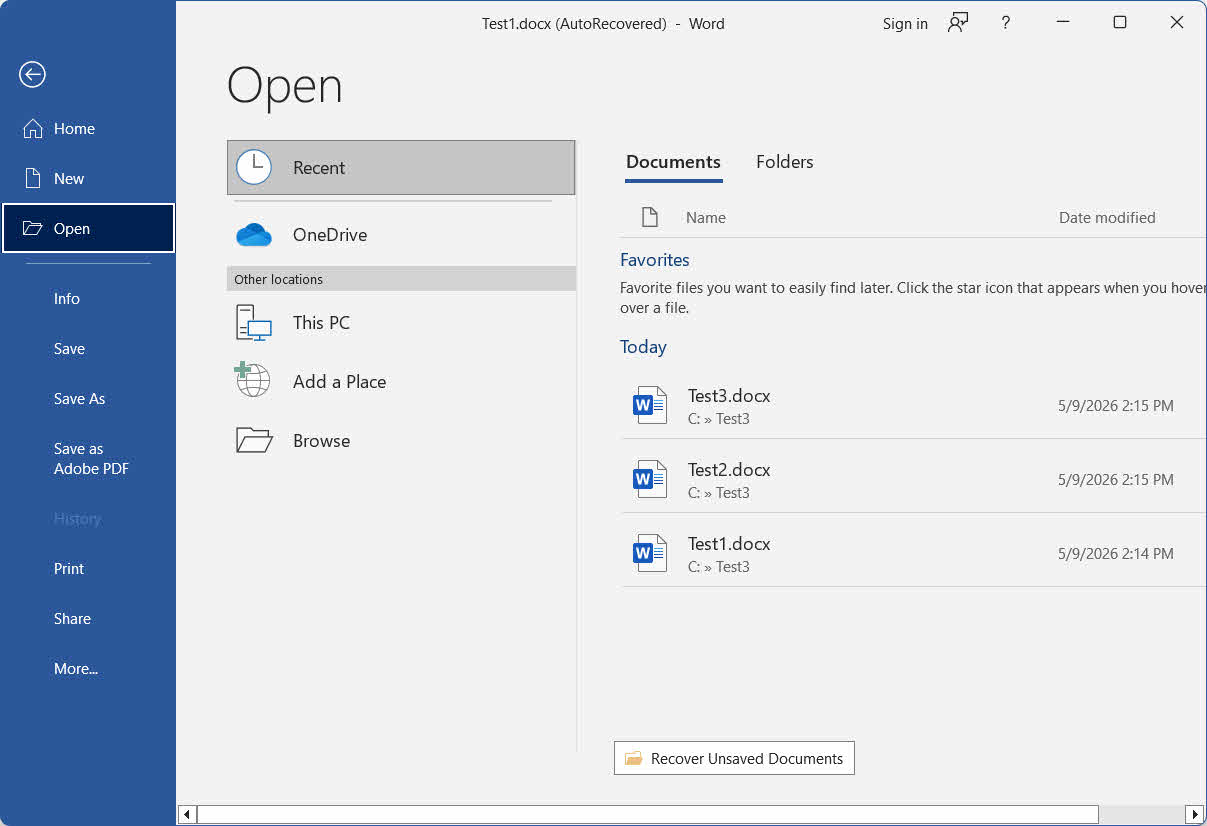
Task: Click the Recent clock icon
Action: coord(254,167)
